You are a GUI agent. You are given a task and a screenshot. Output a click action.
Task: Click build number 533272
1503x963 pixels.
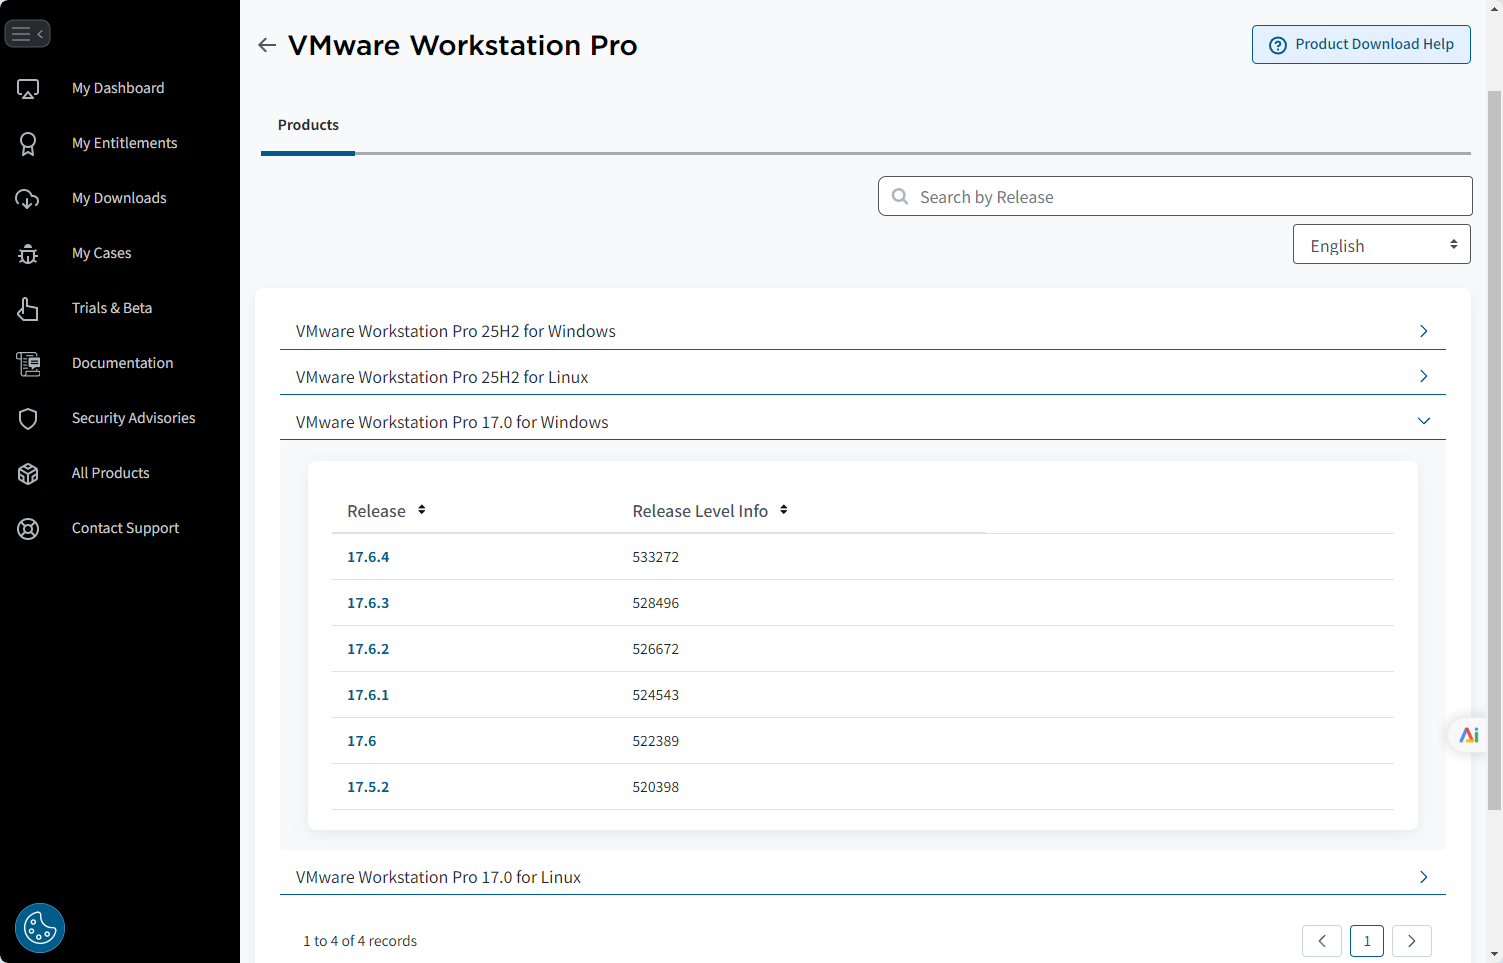tap(656, 557)
